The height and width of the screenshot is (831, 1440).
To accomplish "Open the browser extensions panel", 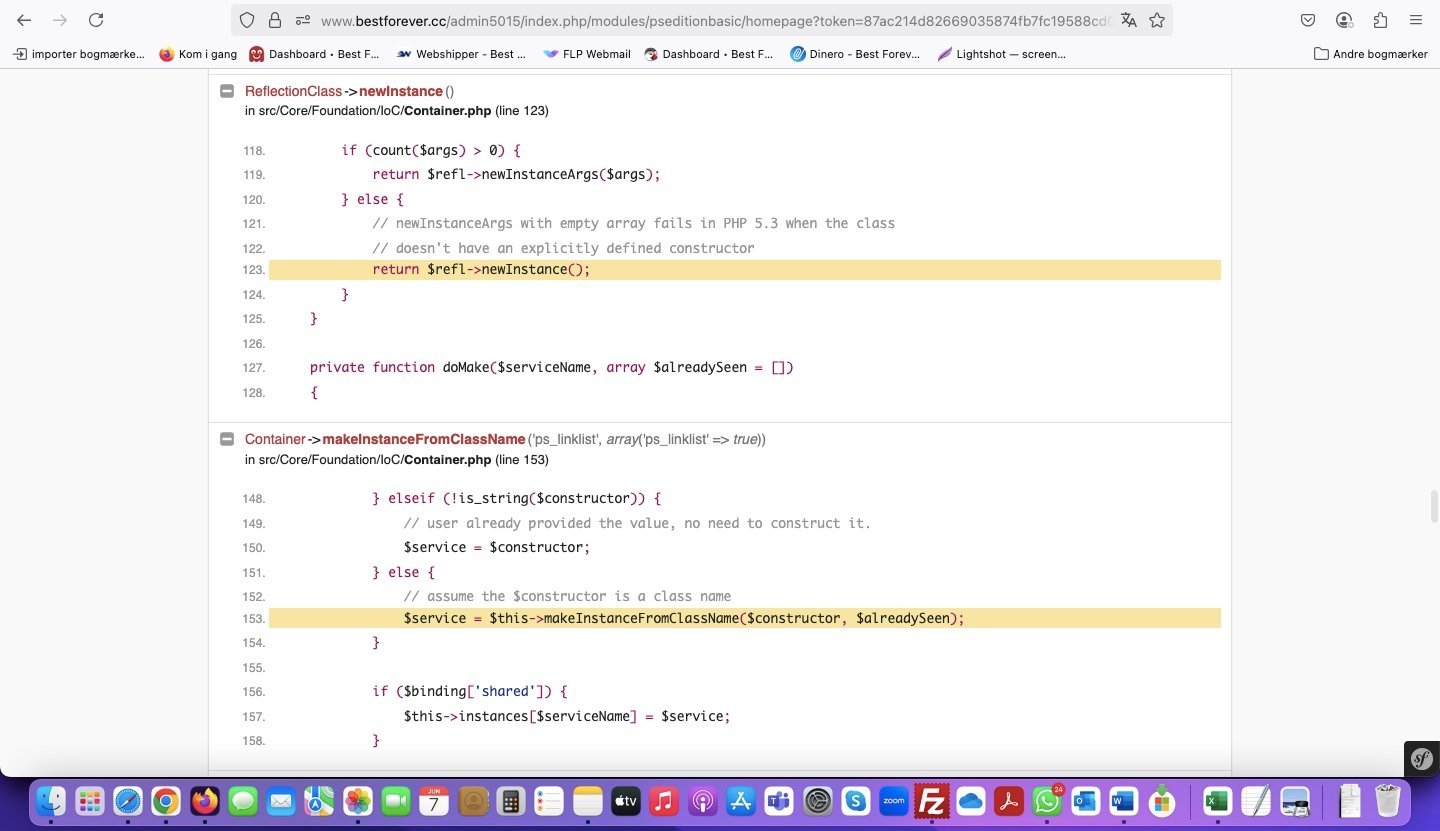I will pos(1380,20).
